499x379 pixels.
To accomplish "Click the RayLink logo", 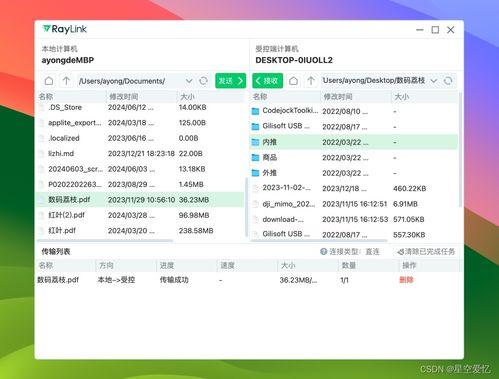I will coord(65,29).
